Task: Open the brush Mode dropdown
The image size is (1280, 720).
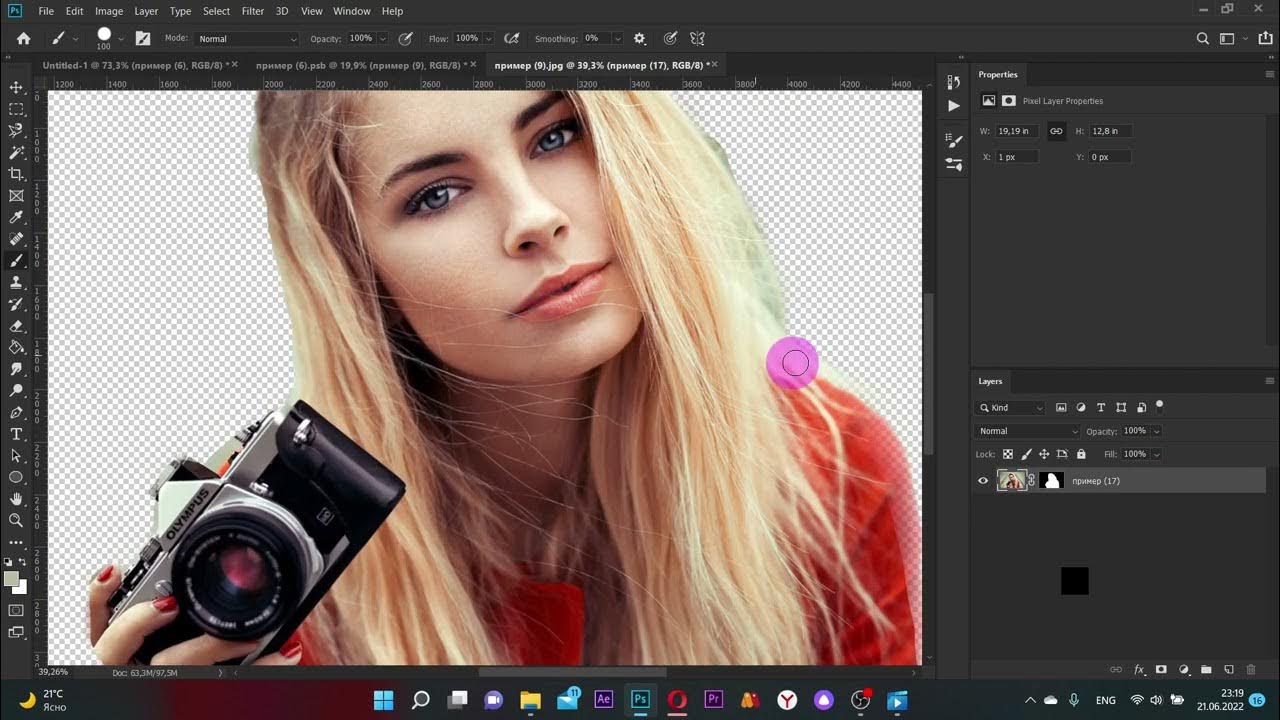Action: tap(246, 39)
